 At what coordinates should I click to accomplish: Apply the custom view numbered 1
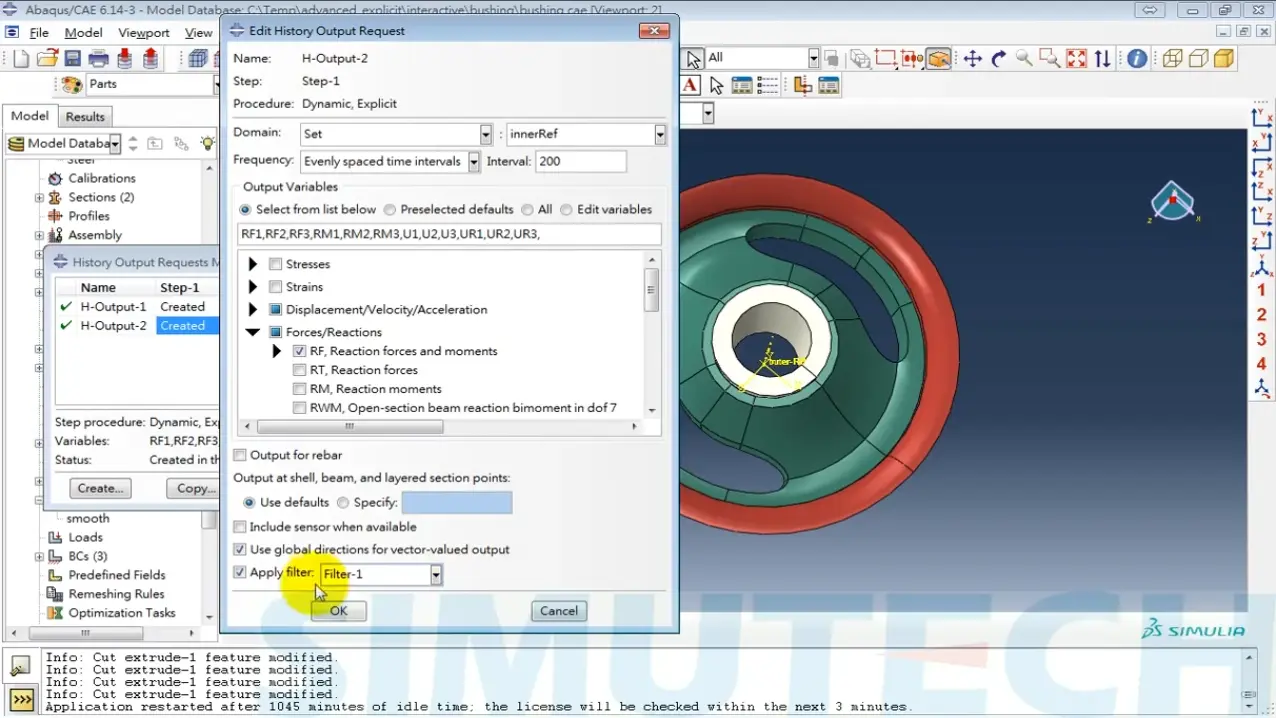point(1262,291)
